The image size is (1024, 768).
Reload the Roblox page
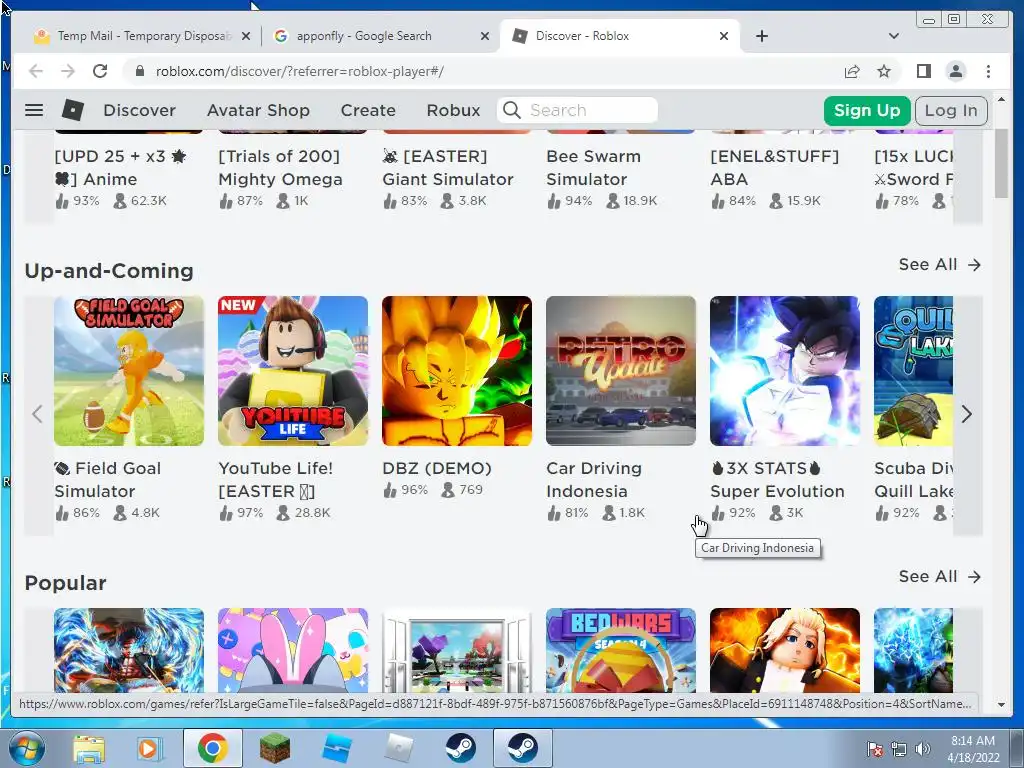[100, 71]
